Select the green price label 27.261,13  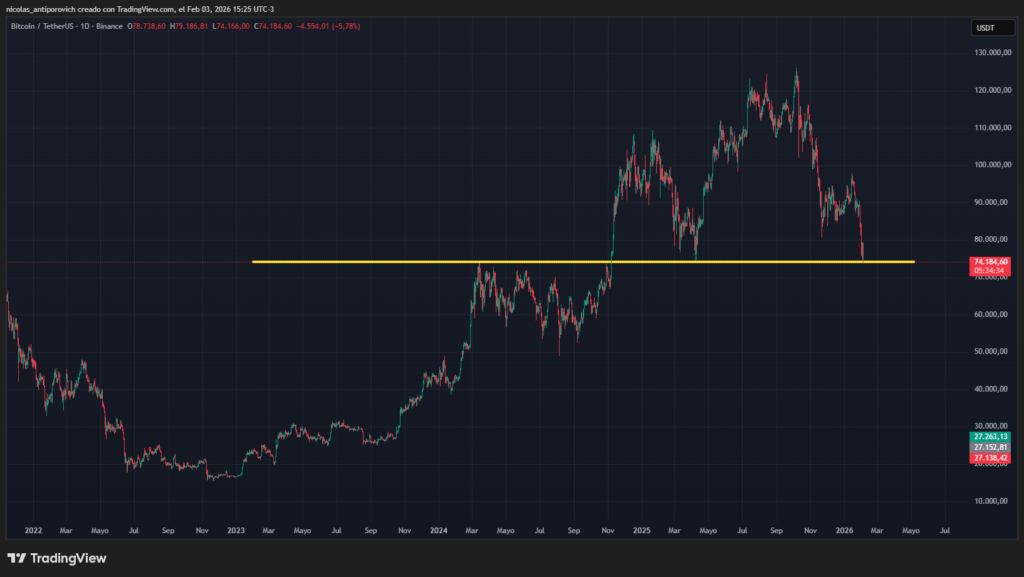[x=992, y=437]
